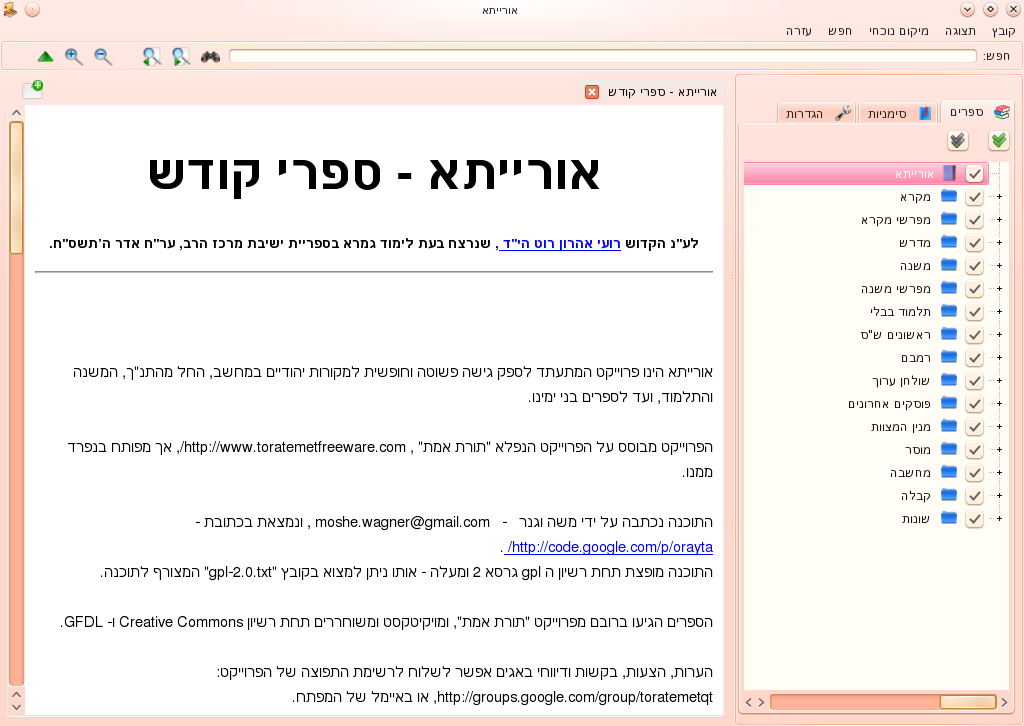Viewport: 1024px width, 726px height.
Task: Click the folder icon next to קבלה
Action: coord(949,495)
